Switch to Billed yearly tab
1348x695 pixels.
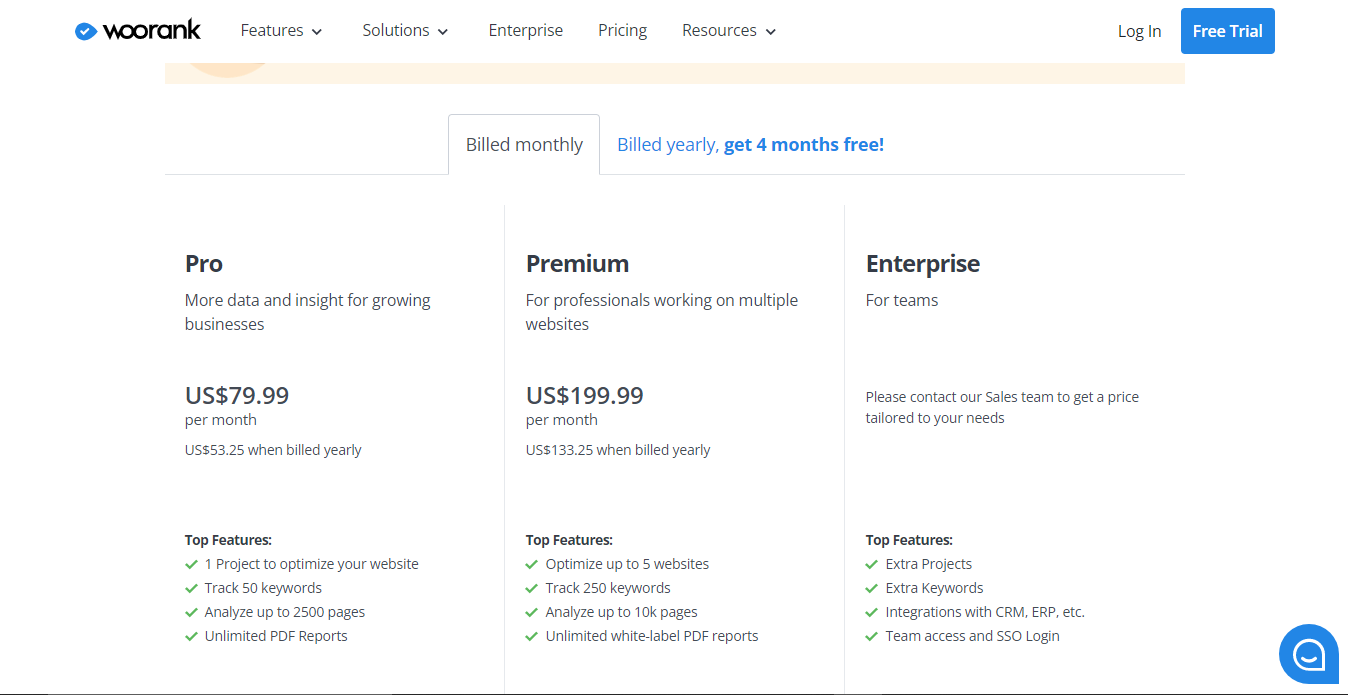tap(750, 145)
